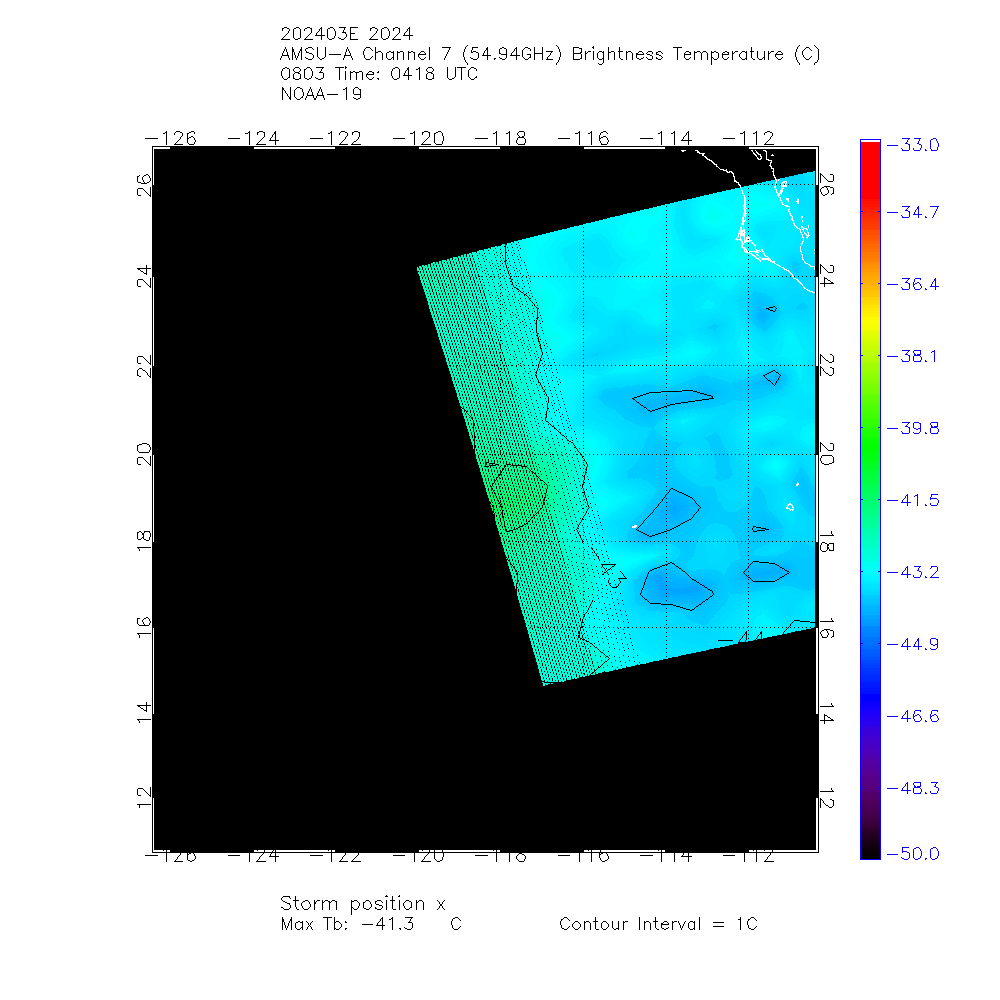This screenshot has width=1000, height=1000.
Task: Click the 'Storm position x' legend text
Action: 362,904
